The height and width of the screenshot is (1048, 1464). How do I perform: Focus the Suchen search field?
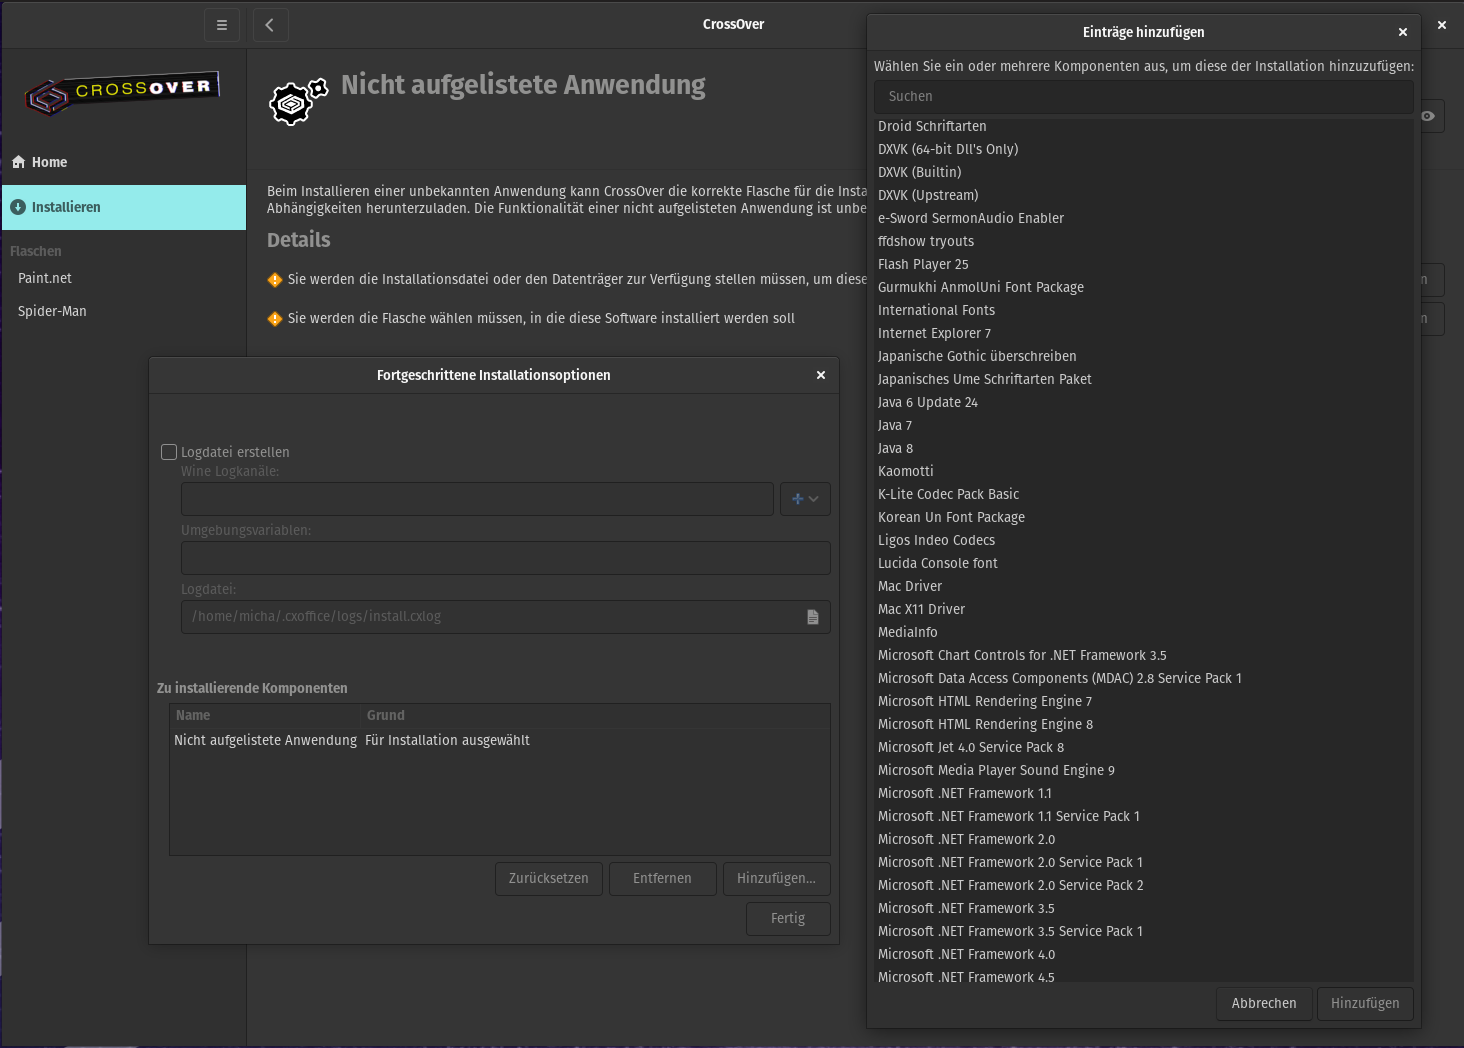(1143, 97)
